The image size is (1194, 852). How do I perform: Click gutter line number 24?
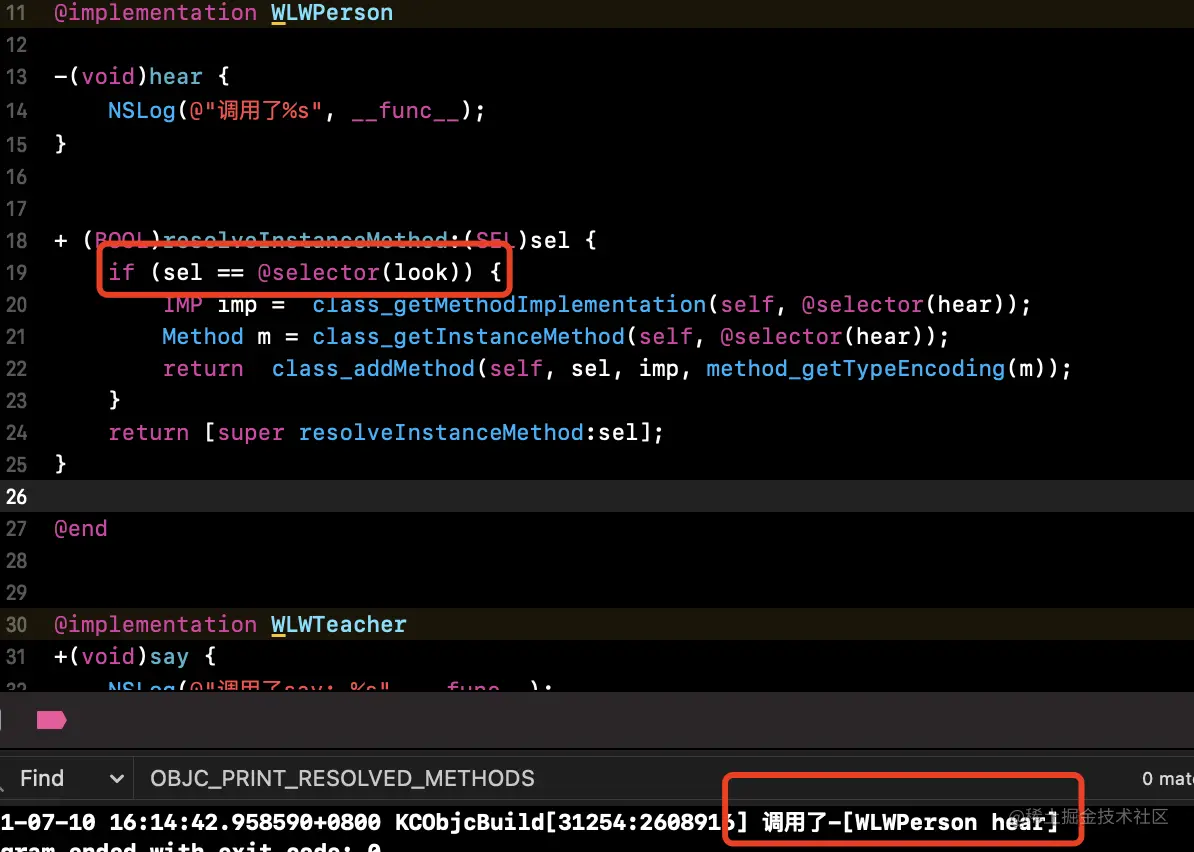(16, 432)
